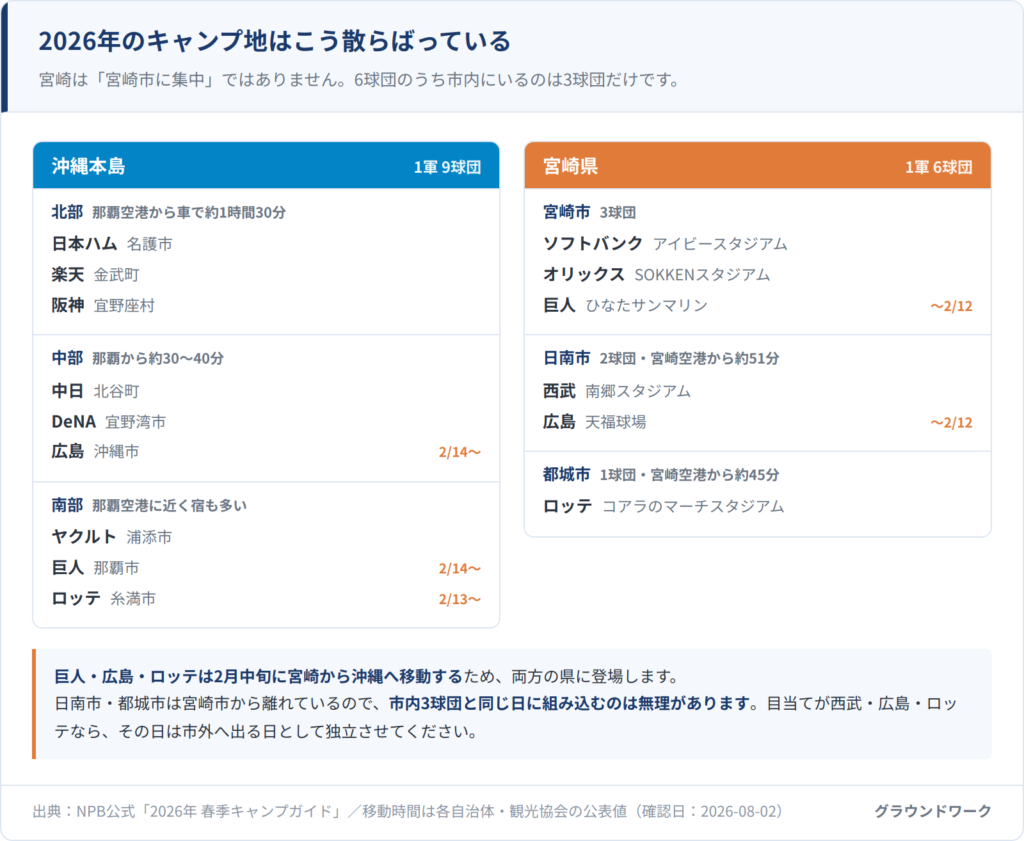Click the bold phrase 市内3球団と同じ日に組み込むのは無理があります
This screenshot has height=841, width=1024.
pos(568,704)
